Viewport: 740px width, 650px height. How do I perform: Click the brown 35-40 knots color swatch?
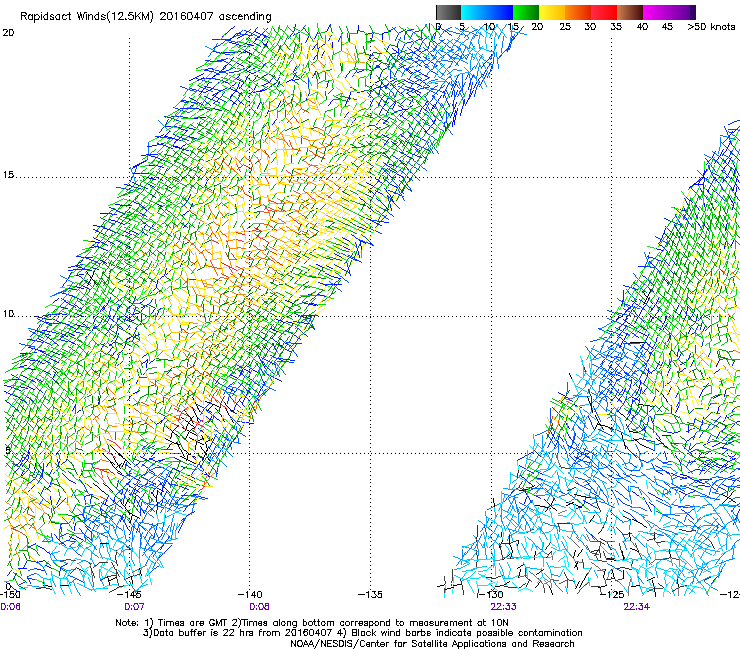point(630,12)
